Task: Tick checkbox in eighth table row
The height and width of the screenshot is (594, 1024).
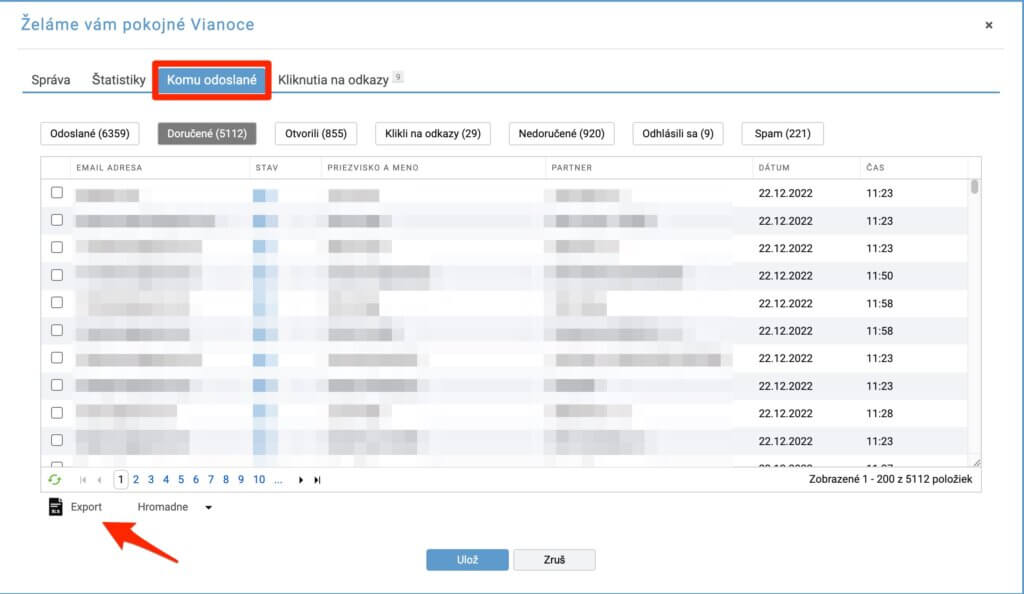Action: coord(57,385)
